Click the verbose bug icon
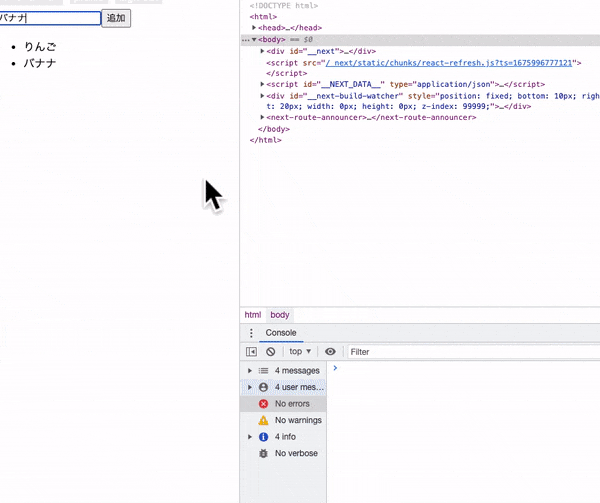 click(263, 453)
